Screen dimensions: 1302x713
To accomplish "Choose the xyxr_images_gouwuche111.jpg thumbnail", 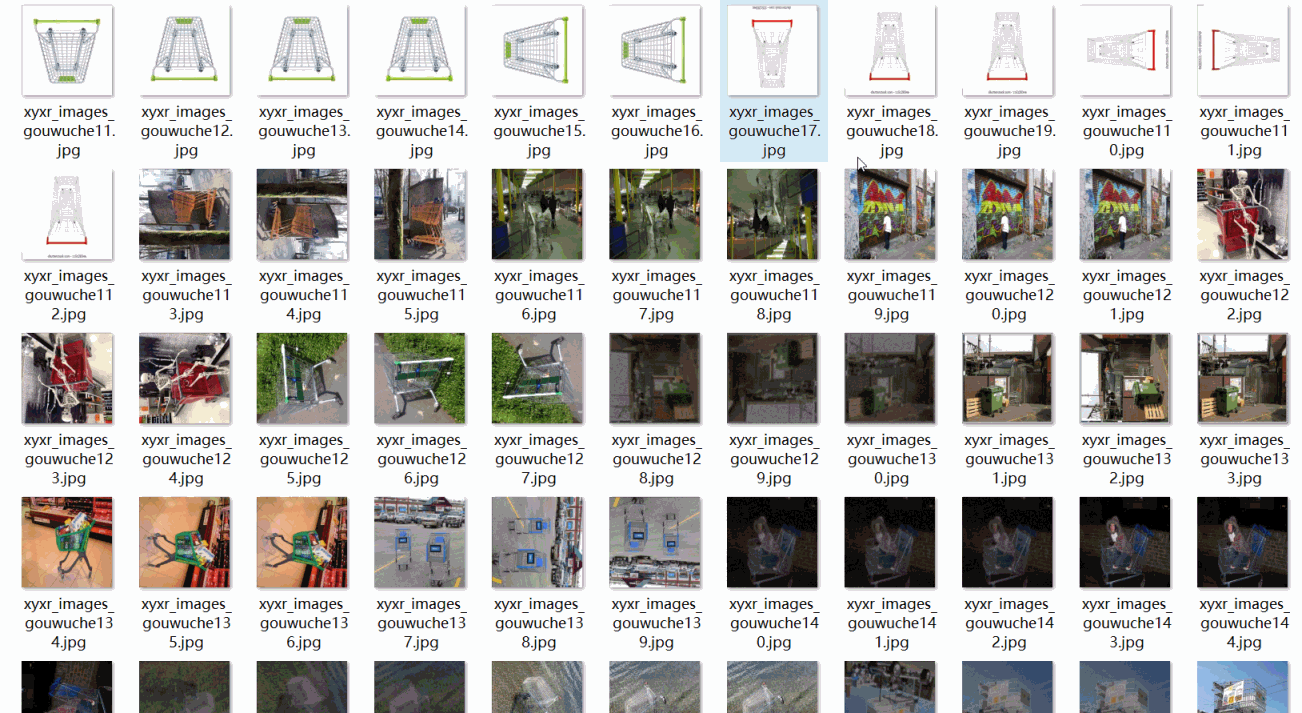I will pos(1244,50).
